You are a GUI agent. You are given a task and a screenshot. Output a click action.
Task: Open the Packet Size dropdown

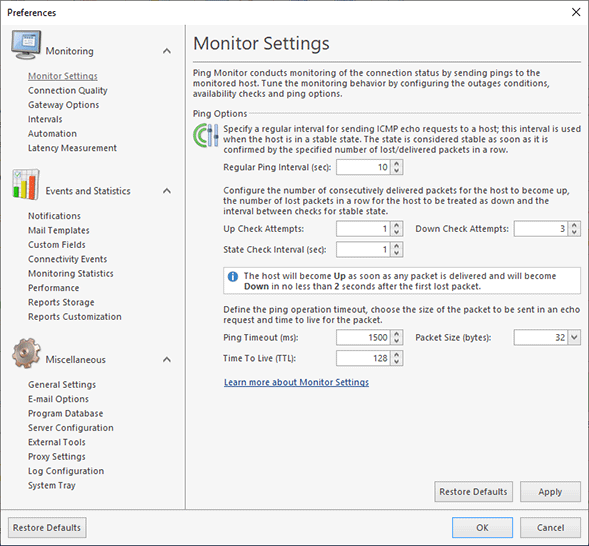(x=574, y=337)
